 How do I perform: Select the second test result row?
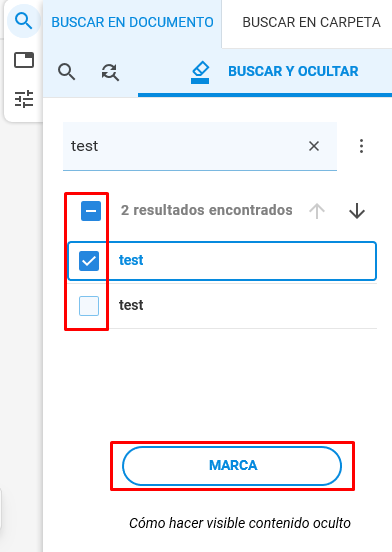tap(222, 306)
